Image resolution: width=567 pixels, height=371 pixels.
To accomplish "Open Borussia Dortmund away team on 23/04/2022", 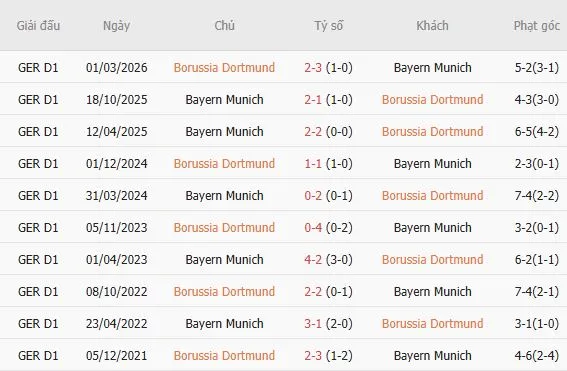I will click(432, 323).
